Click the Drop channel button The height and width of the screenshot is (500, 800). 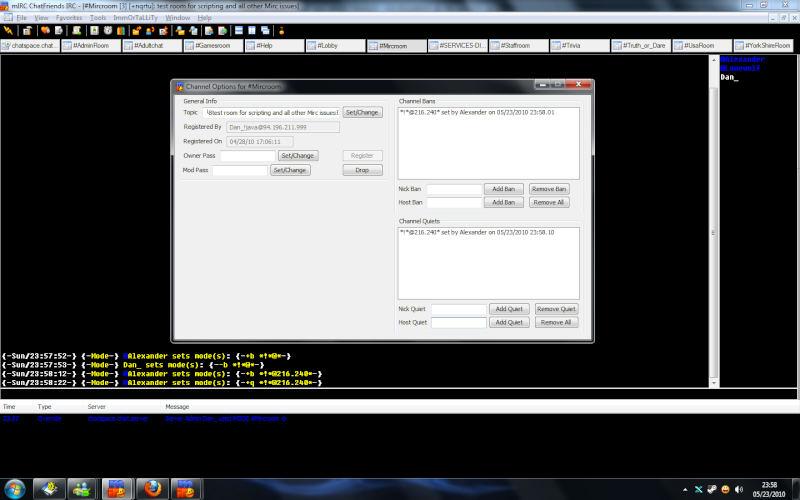click(362, 170)
